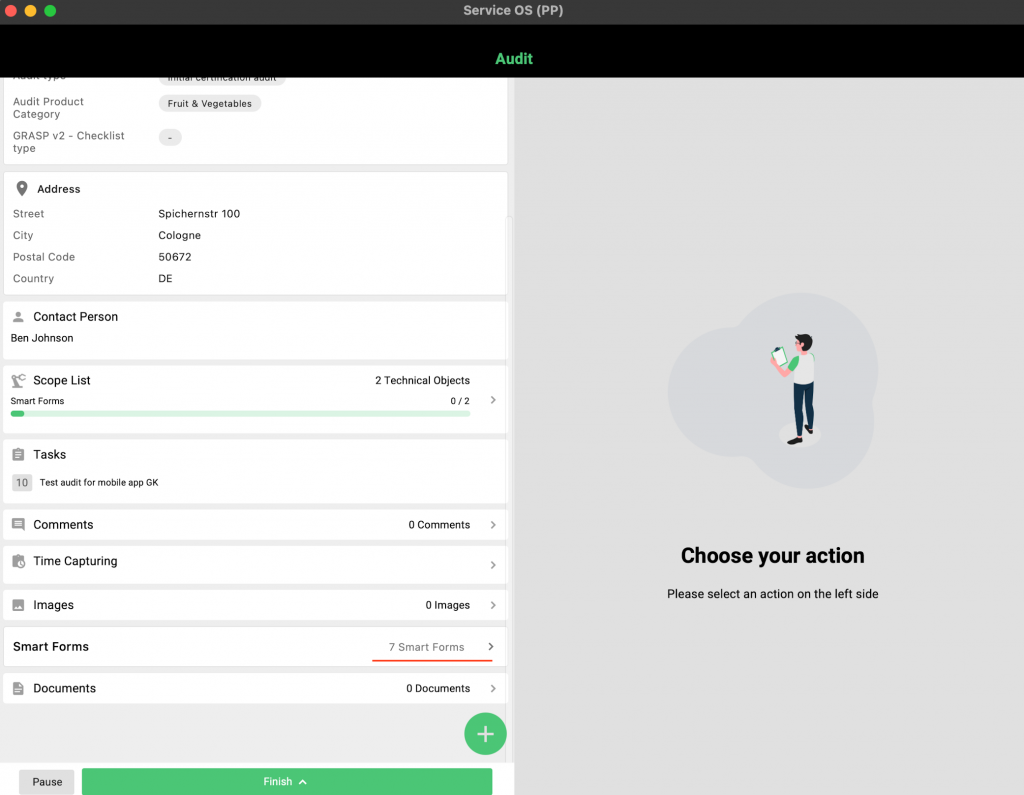This screenshot has height=795, width=1024.
Task: Click the Comments speech bubble icon
Action: [18, 525]
